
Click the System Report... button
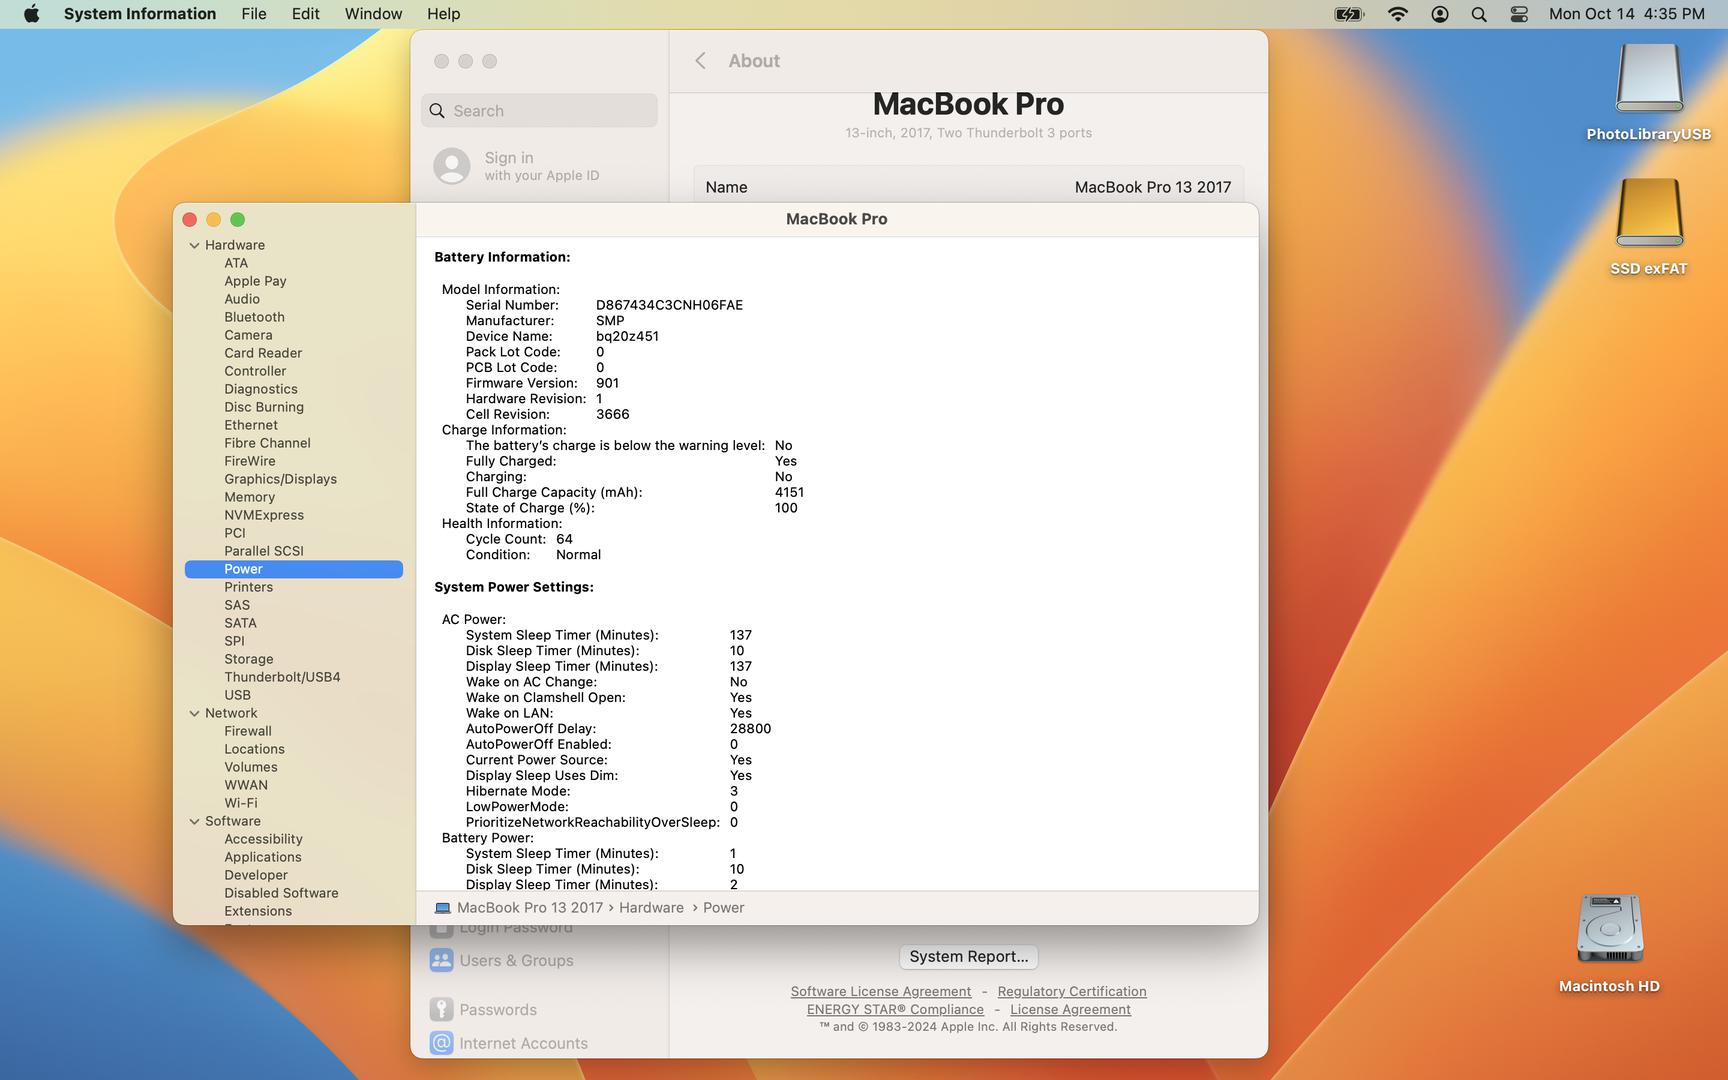click(x=968, y=957)
